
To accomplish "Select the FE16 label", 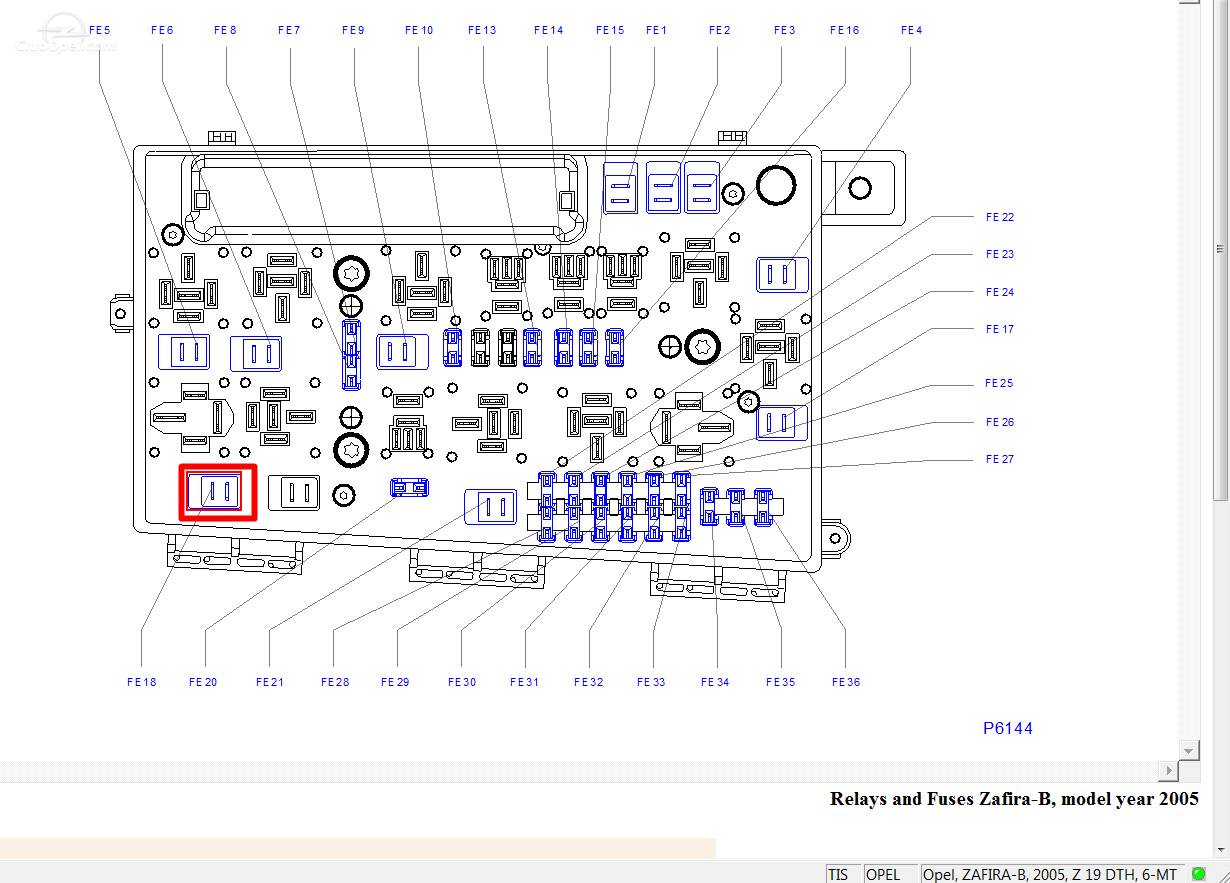I will coord(845,30).
